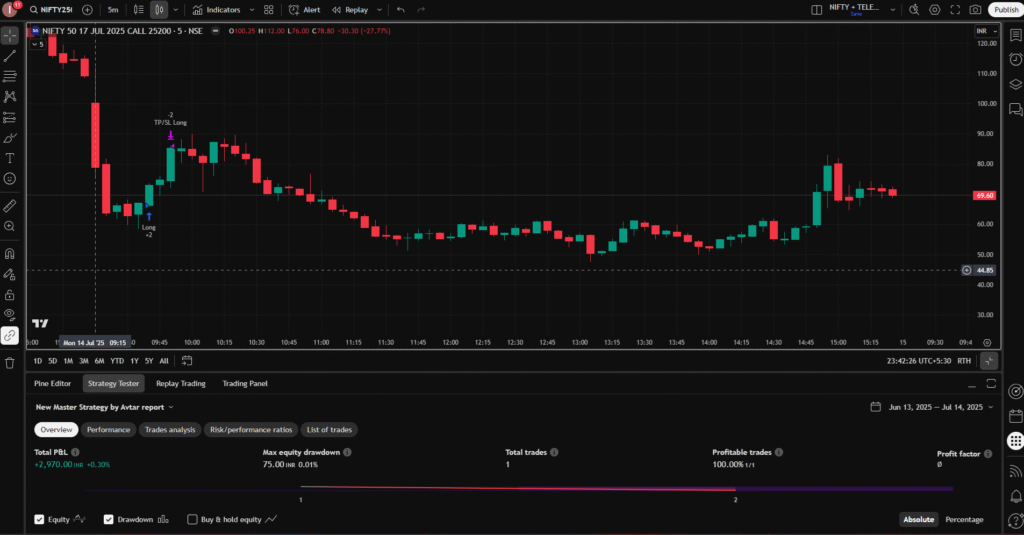Toggle stay in drawing mode
Viewport: 1024px width, 535px height.
click(10, 274)
